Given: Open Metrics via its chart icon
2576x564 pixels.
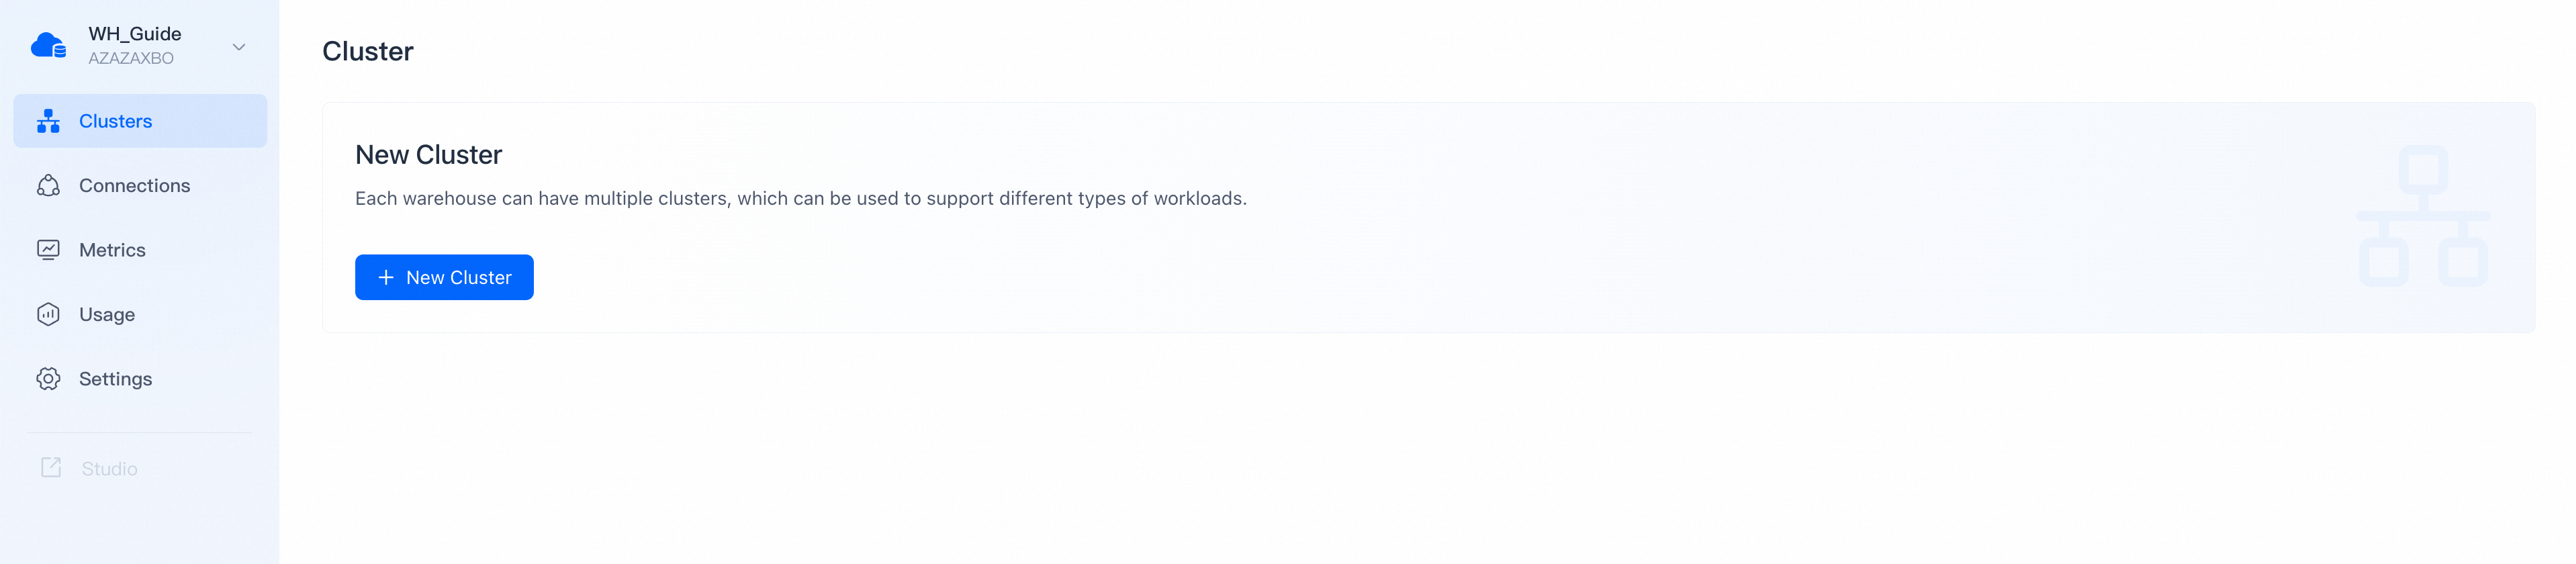Looking at the screenshot, I should pos(48,249).
